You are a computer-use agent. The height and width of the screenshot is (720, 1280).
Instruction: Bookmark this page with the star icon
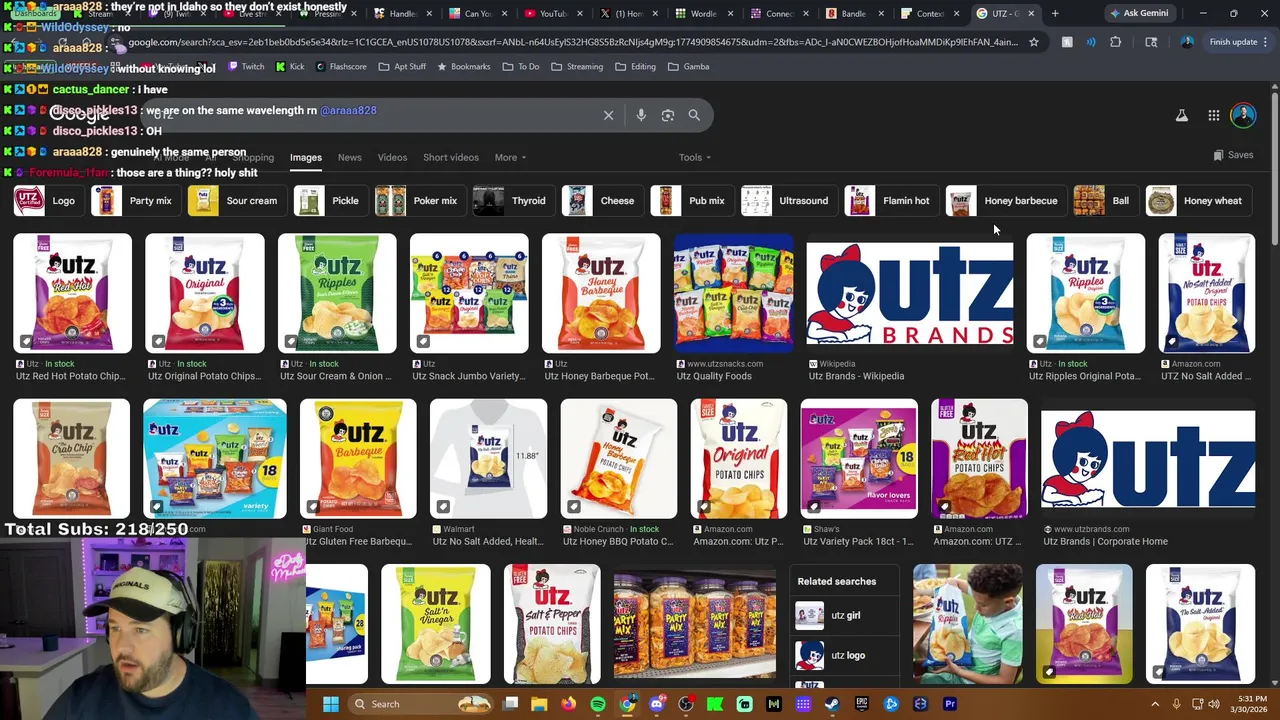pyautogui.click(x=1034, y=42)
